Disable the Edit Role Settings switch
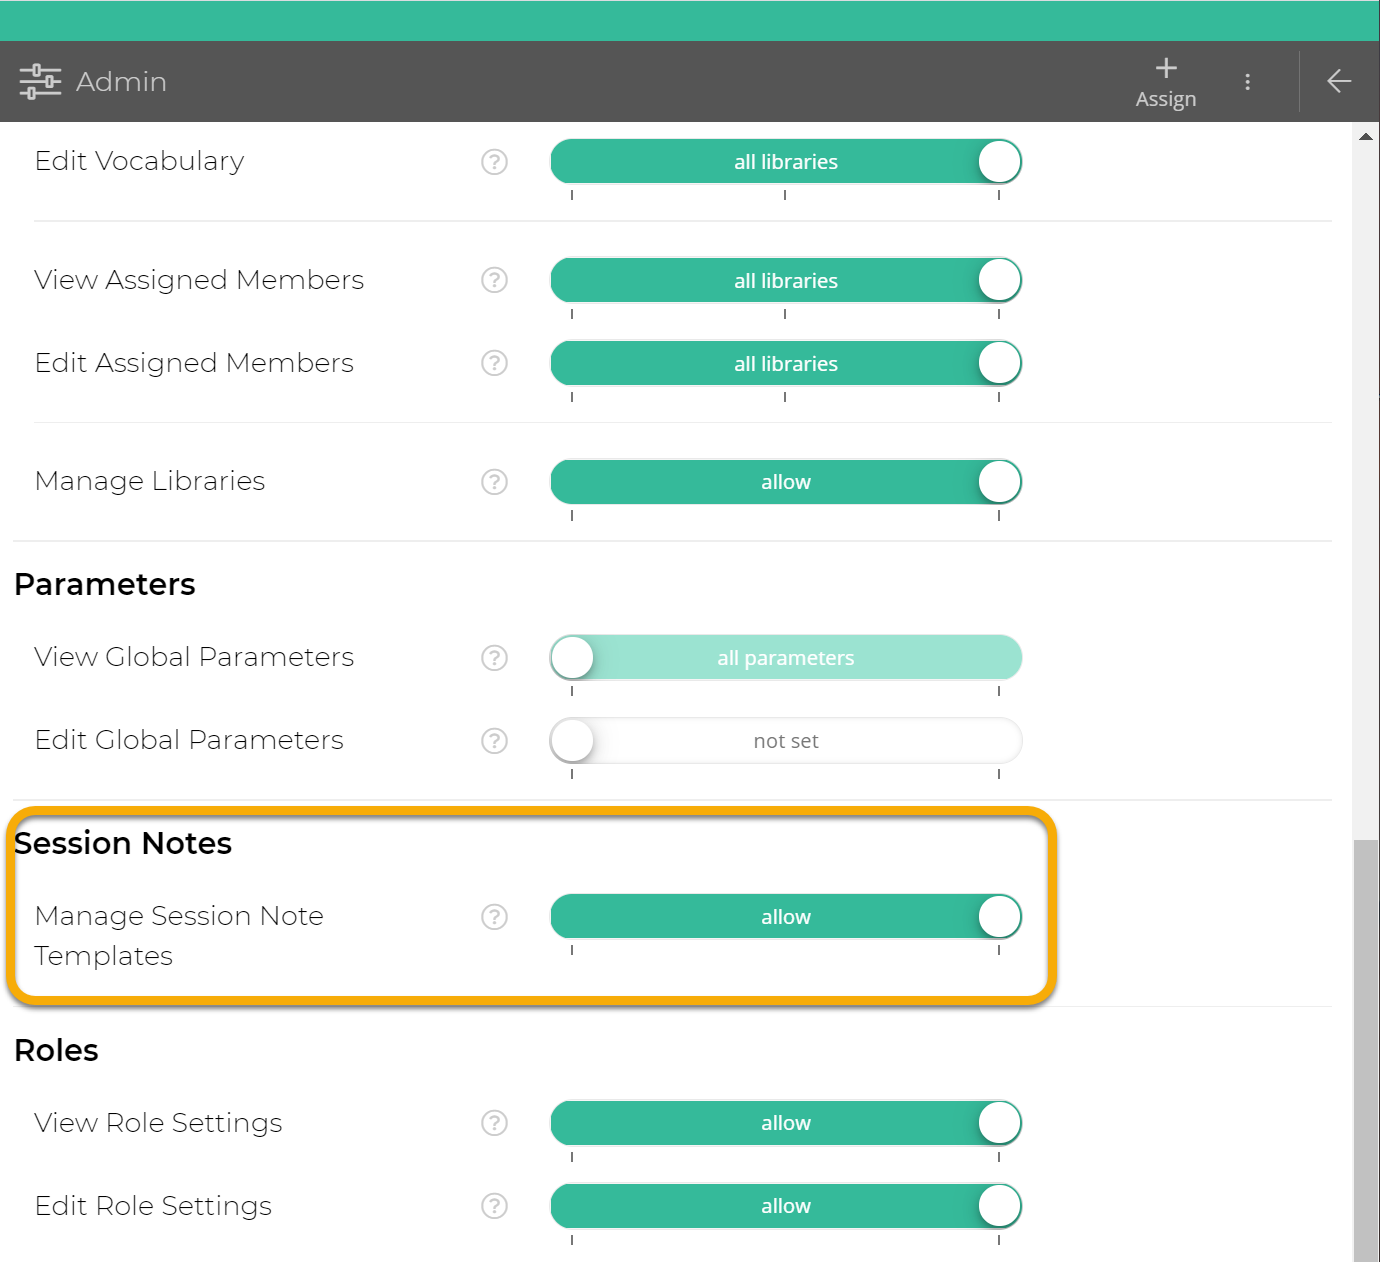Viewport: 1380px width, 1262px height. pos(998,1206)
